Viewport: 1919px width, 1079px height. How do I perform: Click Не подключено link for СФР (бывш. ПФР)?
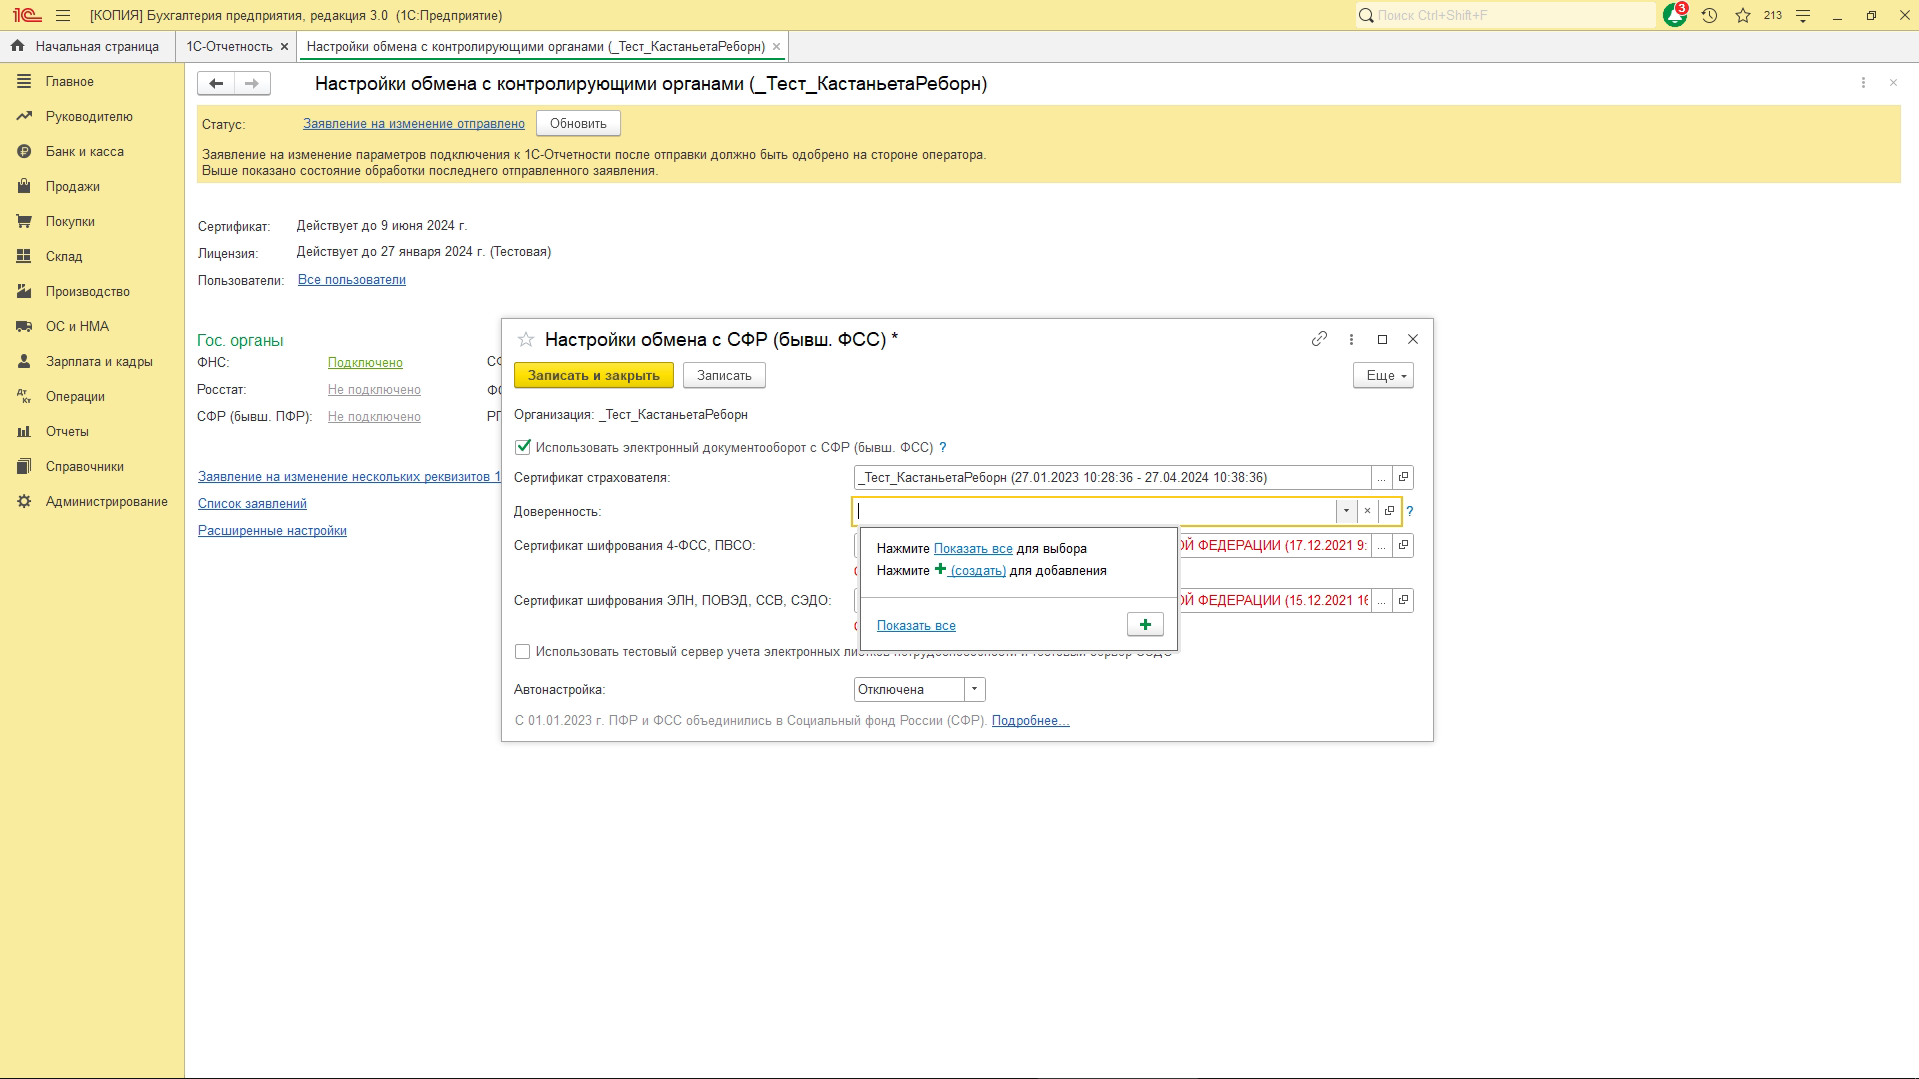[374, 417]
